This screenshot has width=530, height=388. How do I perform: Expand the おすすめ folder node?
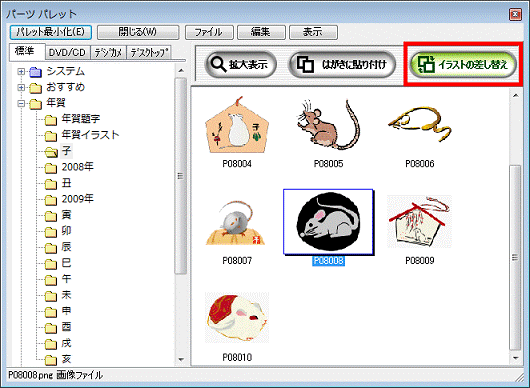coord(21,88)
